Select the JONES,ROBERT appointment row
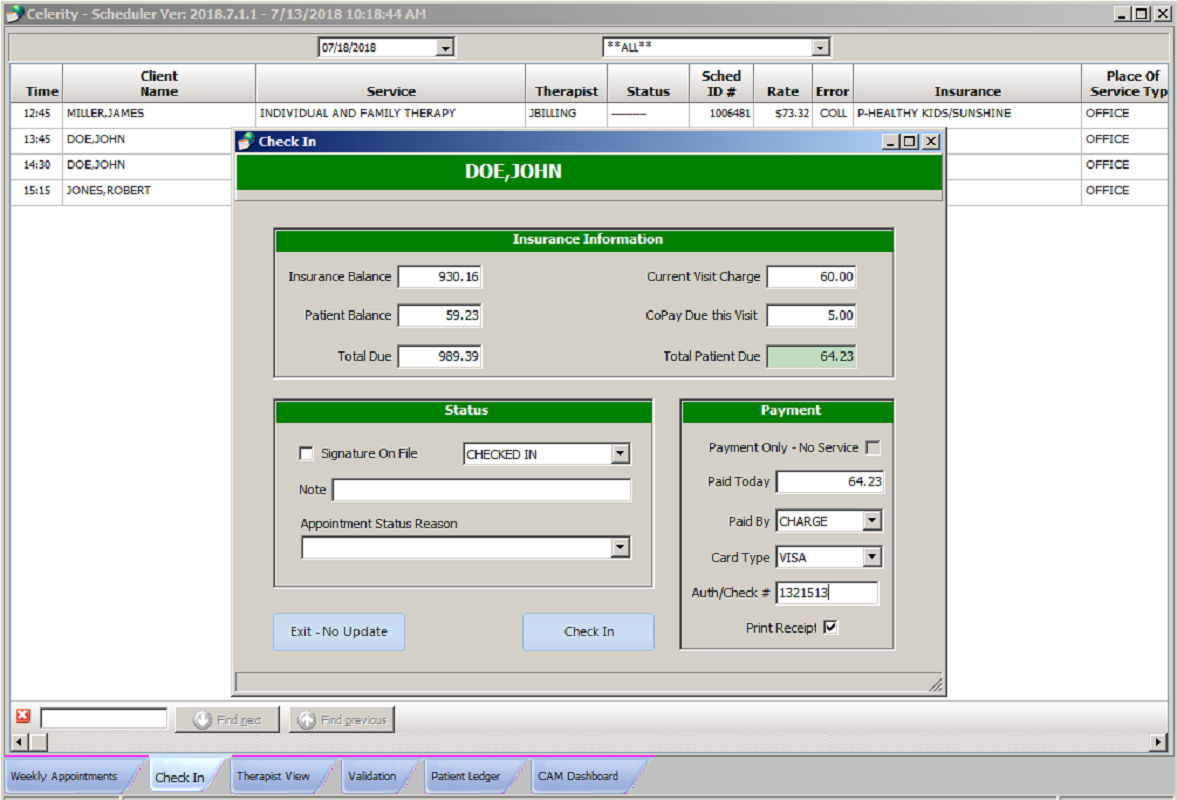1177x800 pixels. (122, 191)
